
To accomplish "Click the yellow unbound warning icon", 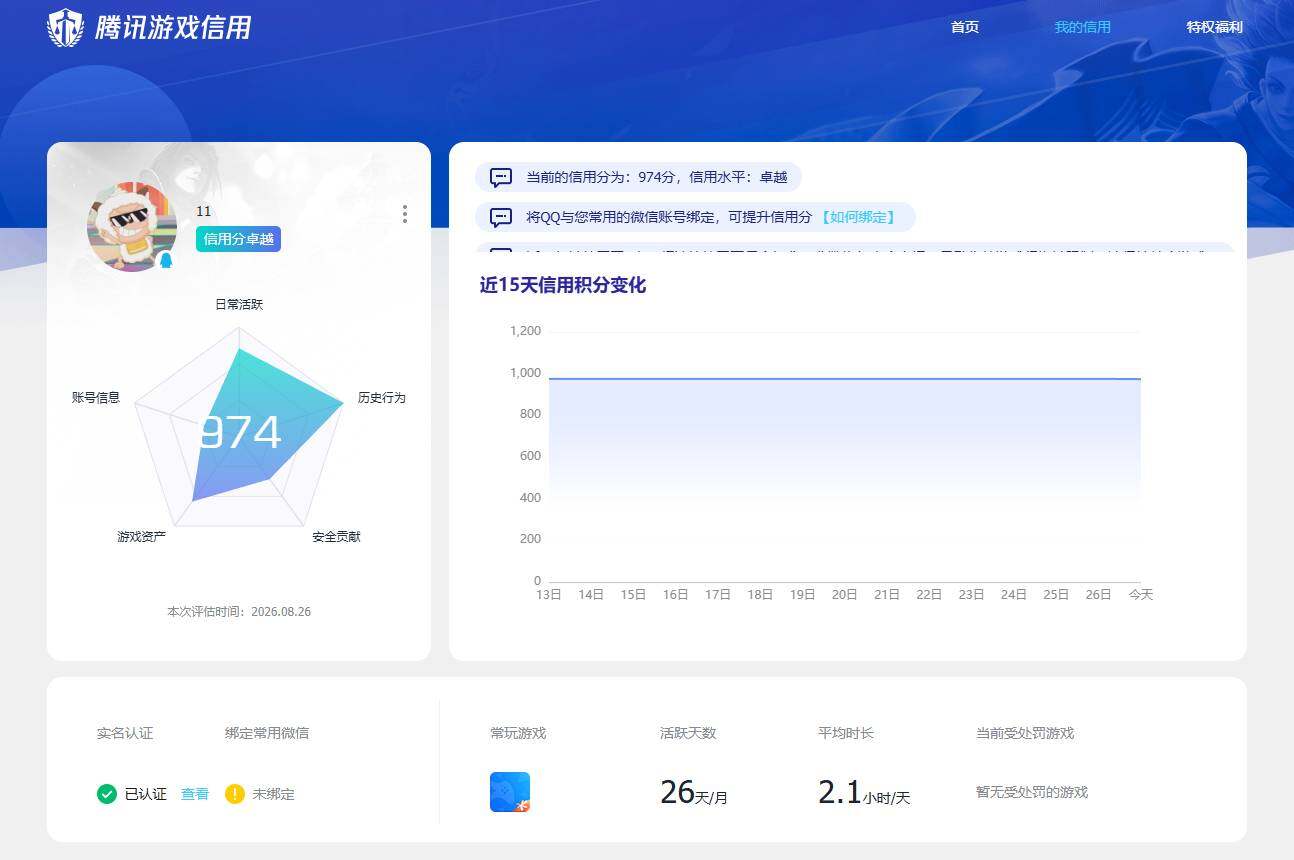I will pyautogui.click(x=235, y=794).
